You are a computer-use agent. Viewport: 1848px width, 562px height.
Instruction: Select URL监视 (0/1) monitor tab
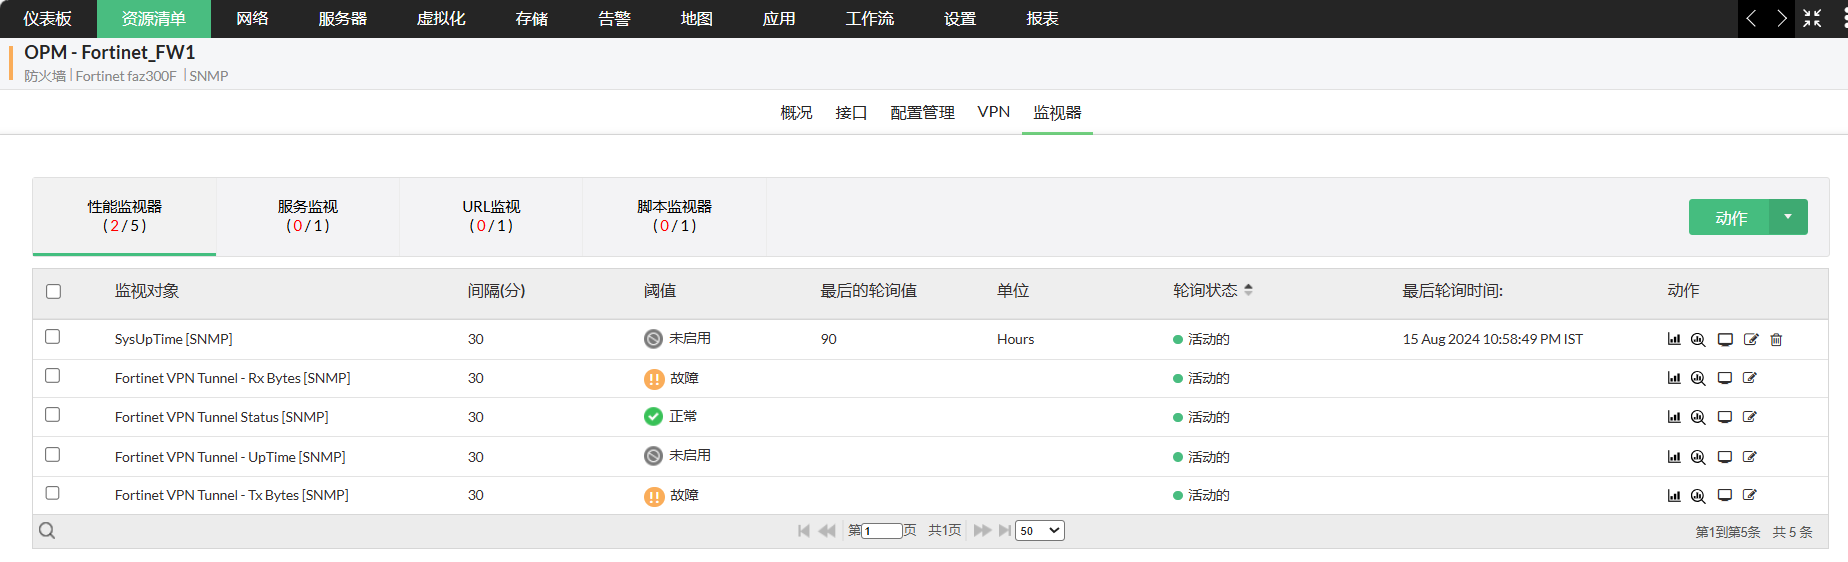491,216
